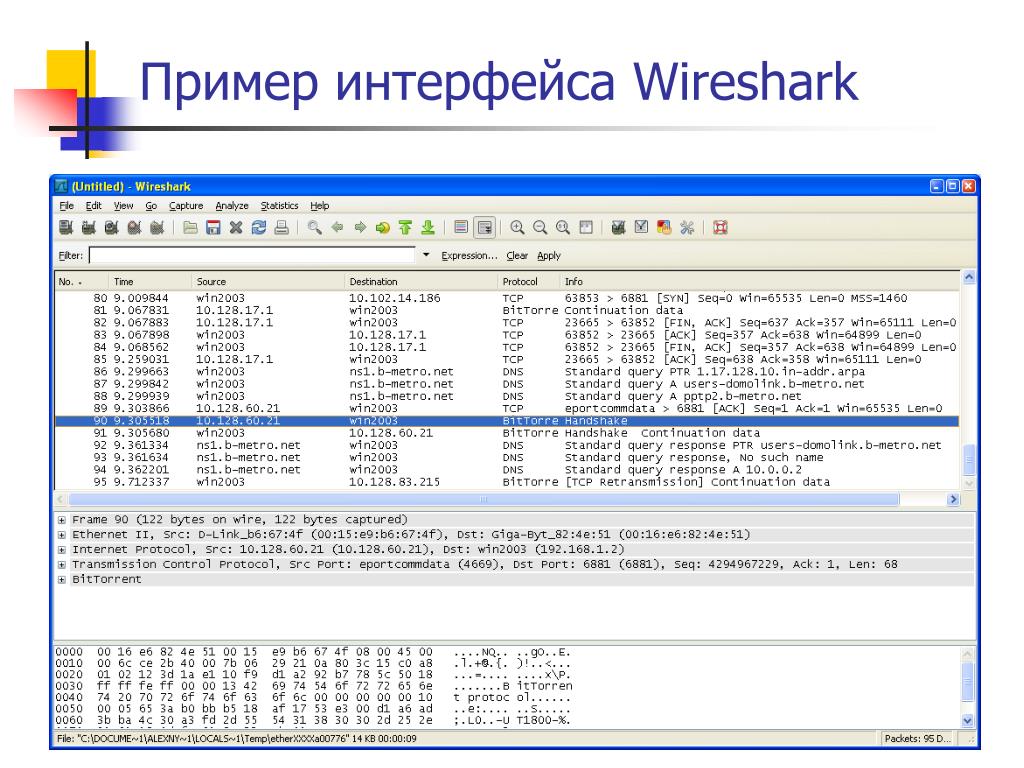
Task: Open the Edit menu
Action: [93, 206]
